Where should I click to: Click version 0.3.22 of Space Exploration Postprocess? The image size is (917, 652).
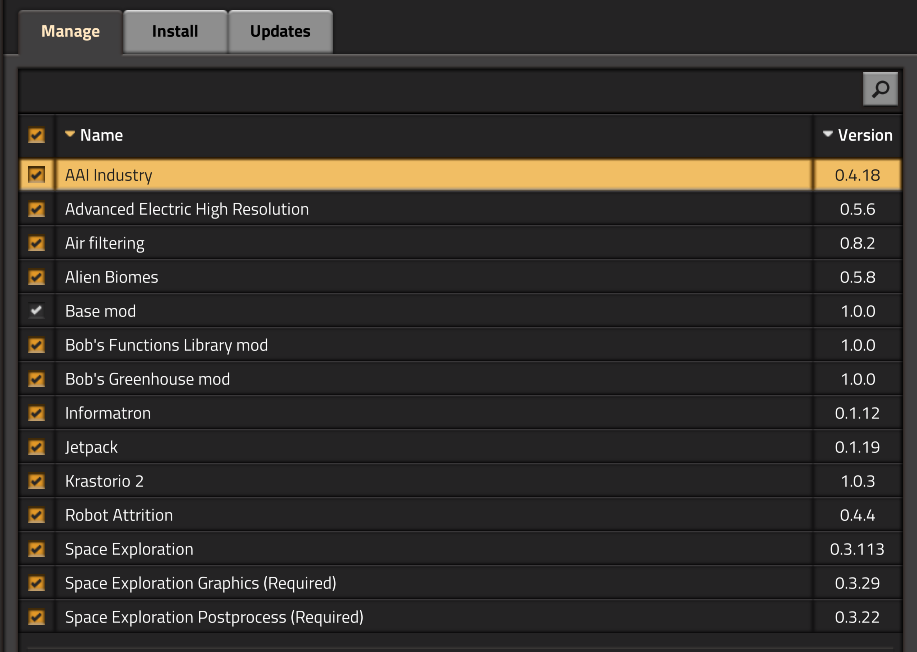pos(857,617)
